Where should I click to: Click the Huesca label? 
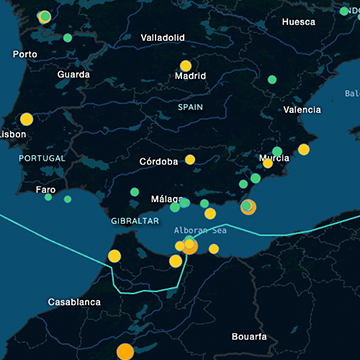click(x=299, y=22)
